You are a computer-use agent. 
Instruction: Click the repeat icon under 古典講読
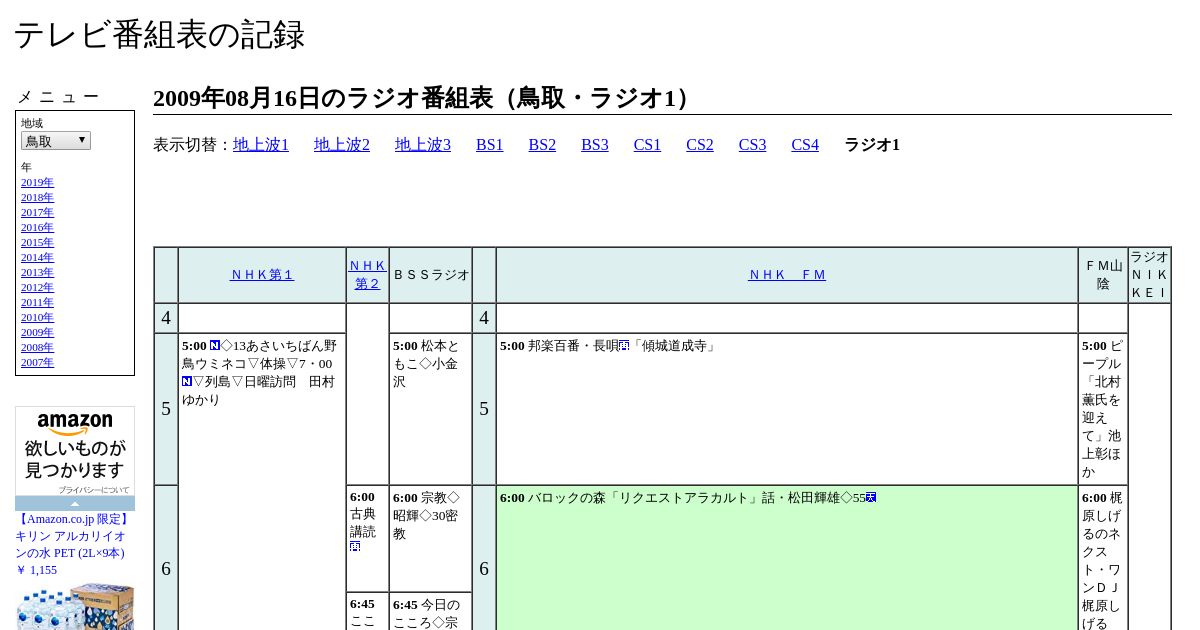[x=355, y=547]
